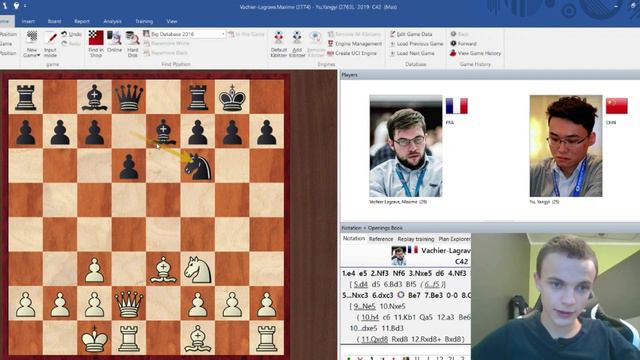Switch to the Plan Explorer tab

pos(454,239)
